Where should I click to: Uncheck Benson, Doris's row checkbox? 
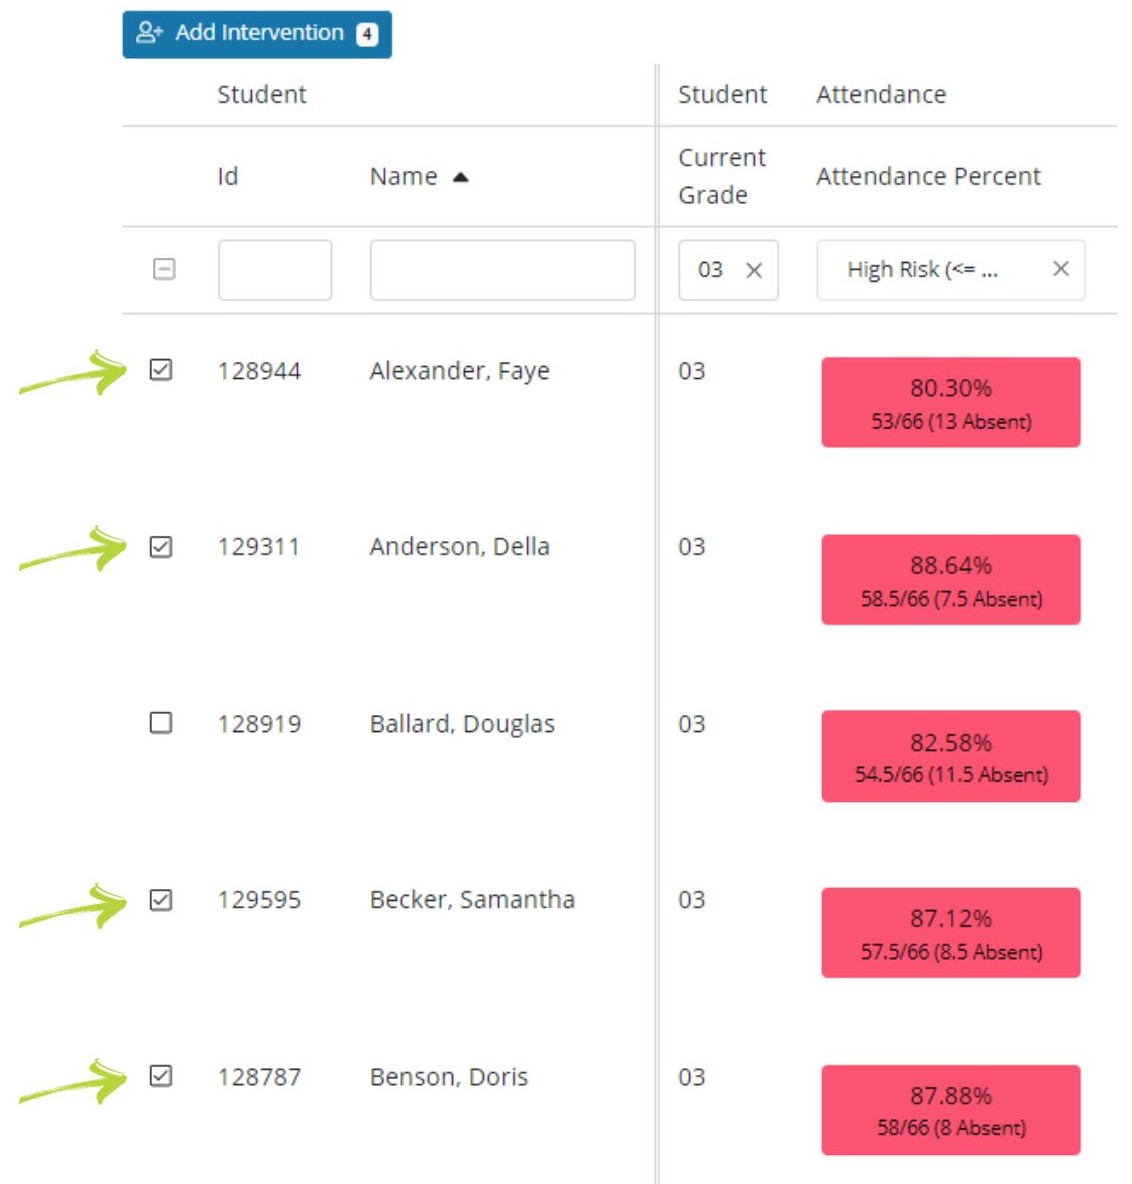(161, 1076)
